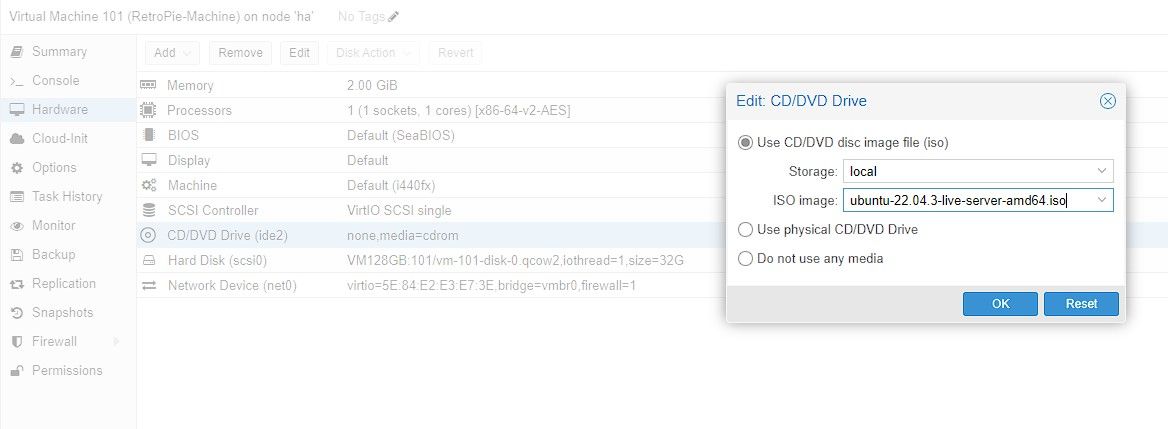Click the Cloud-Init cloud icon
1168x429 pixels.
coord(16,139)
